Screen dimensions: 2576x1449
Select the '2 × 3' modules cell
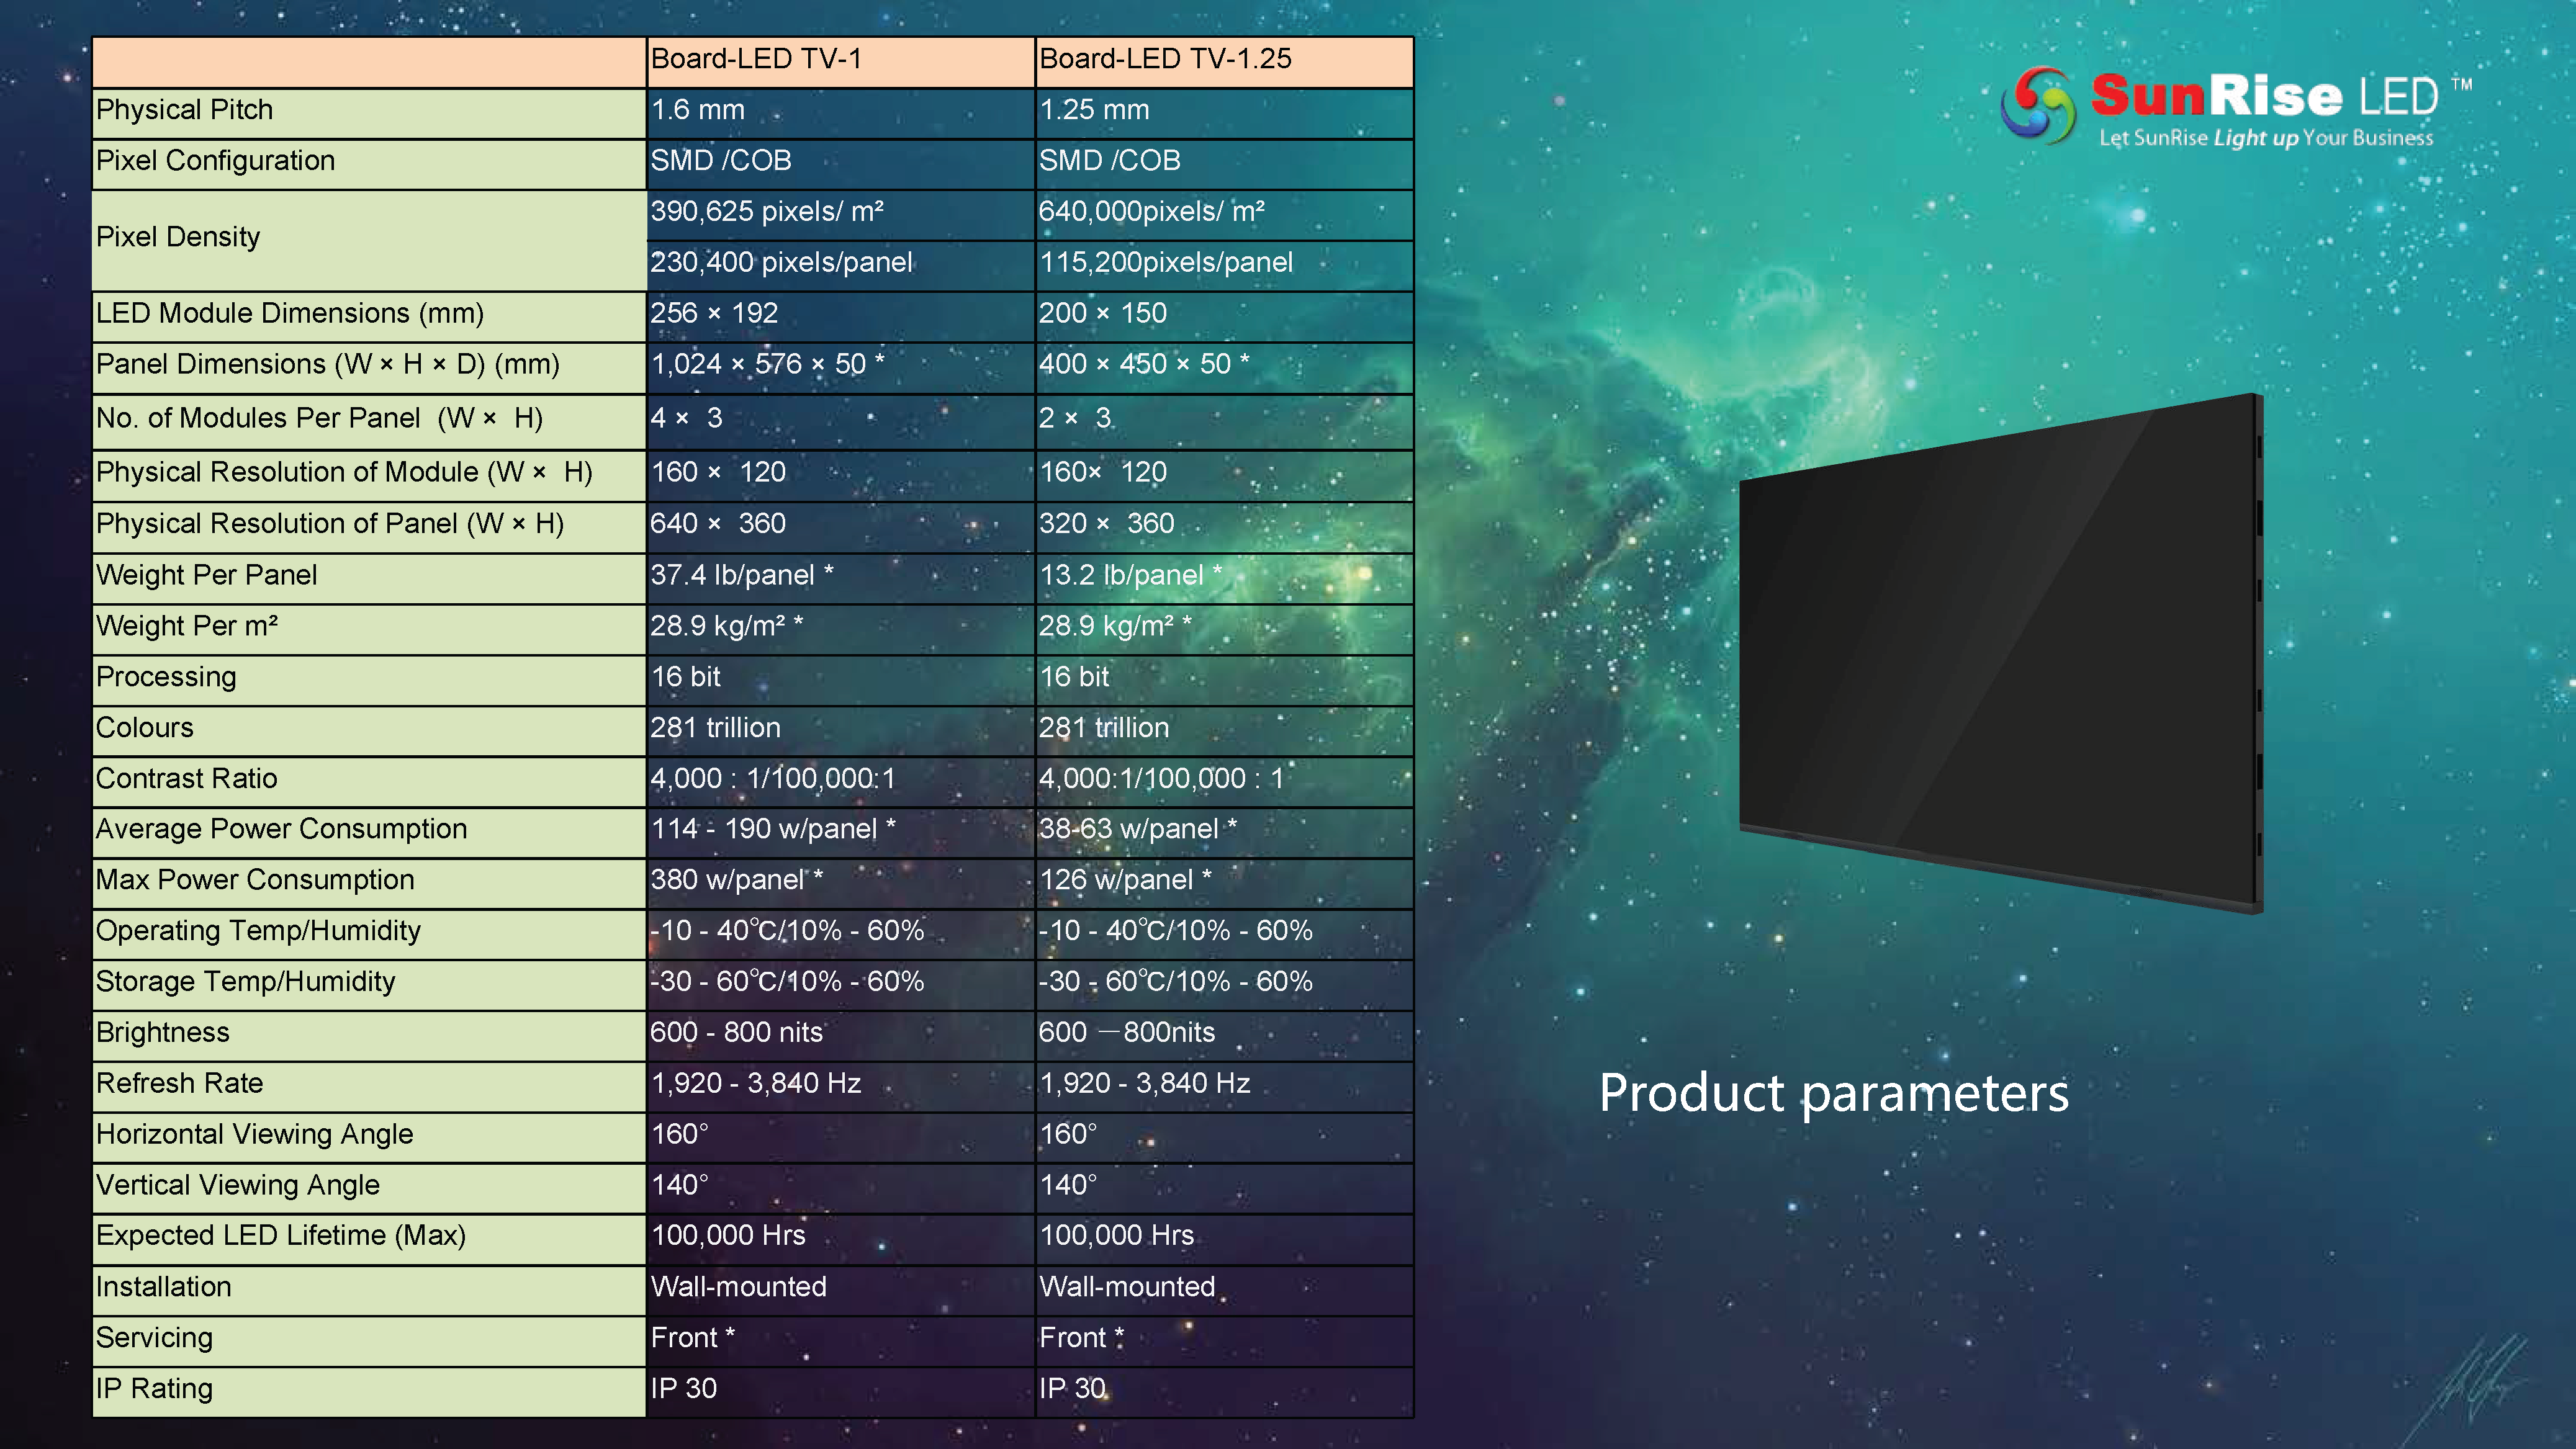[1224, 421]
